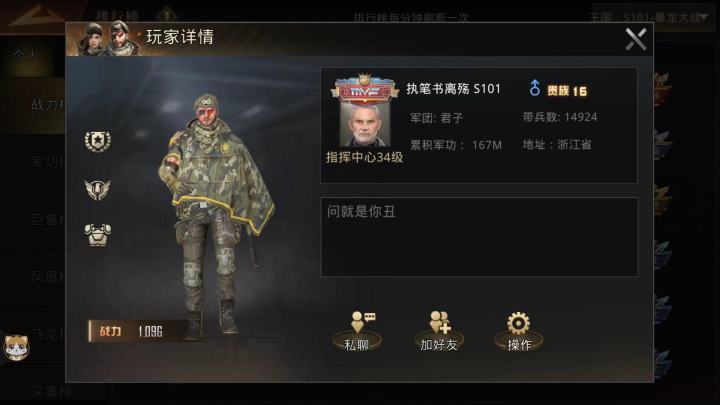Click the player's portrait thumbnail
720x405 pixels.
(x=365, y=125)
